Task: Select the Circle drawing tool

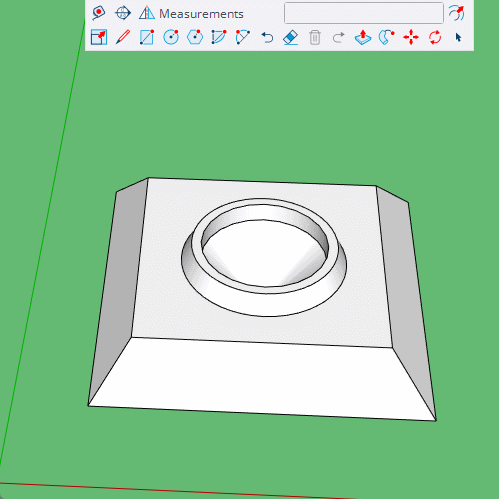Action: point(171,37)
